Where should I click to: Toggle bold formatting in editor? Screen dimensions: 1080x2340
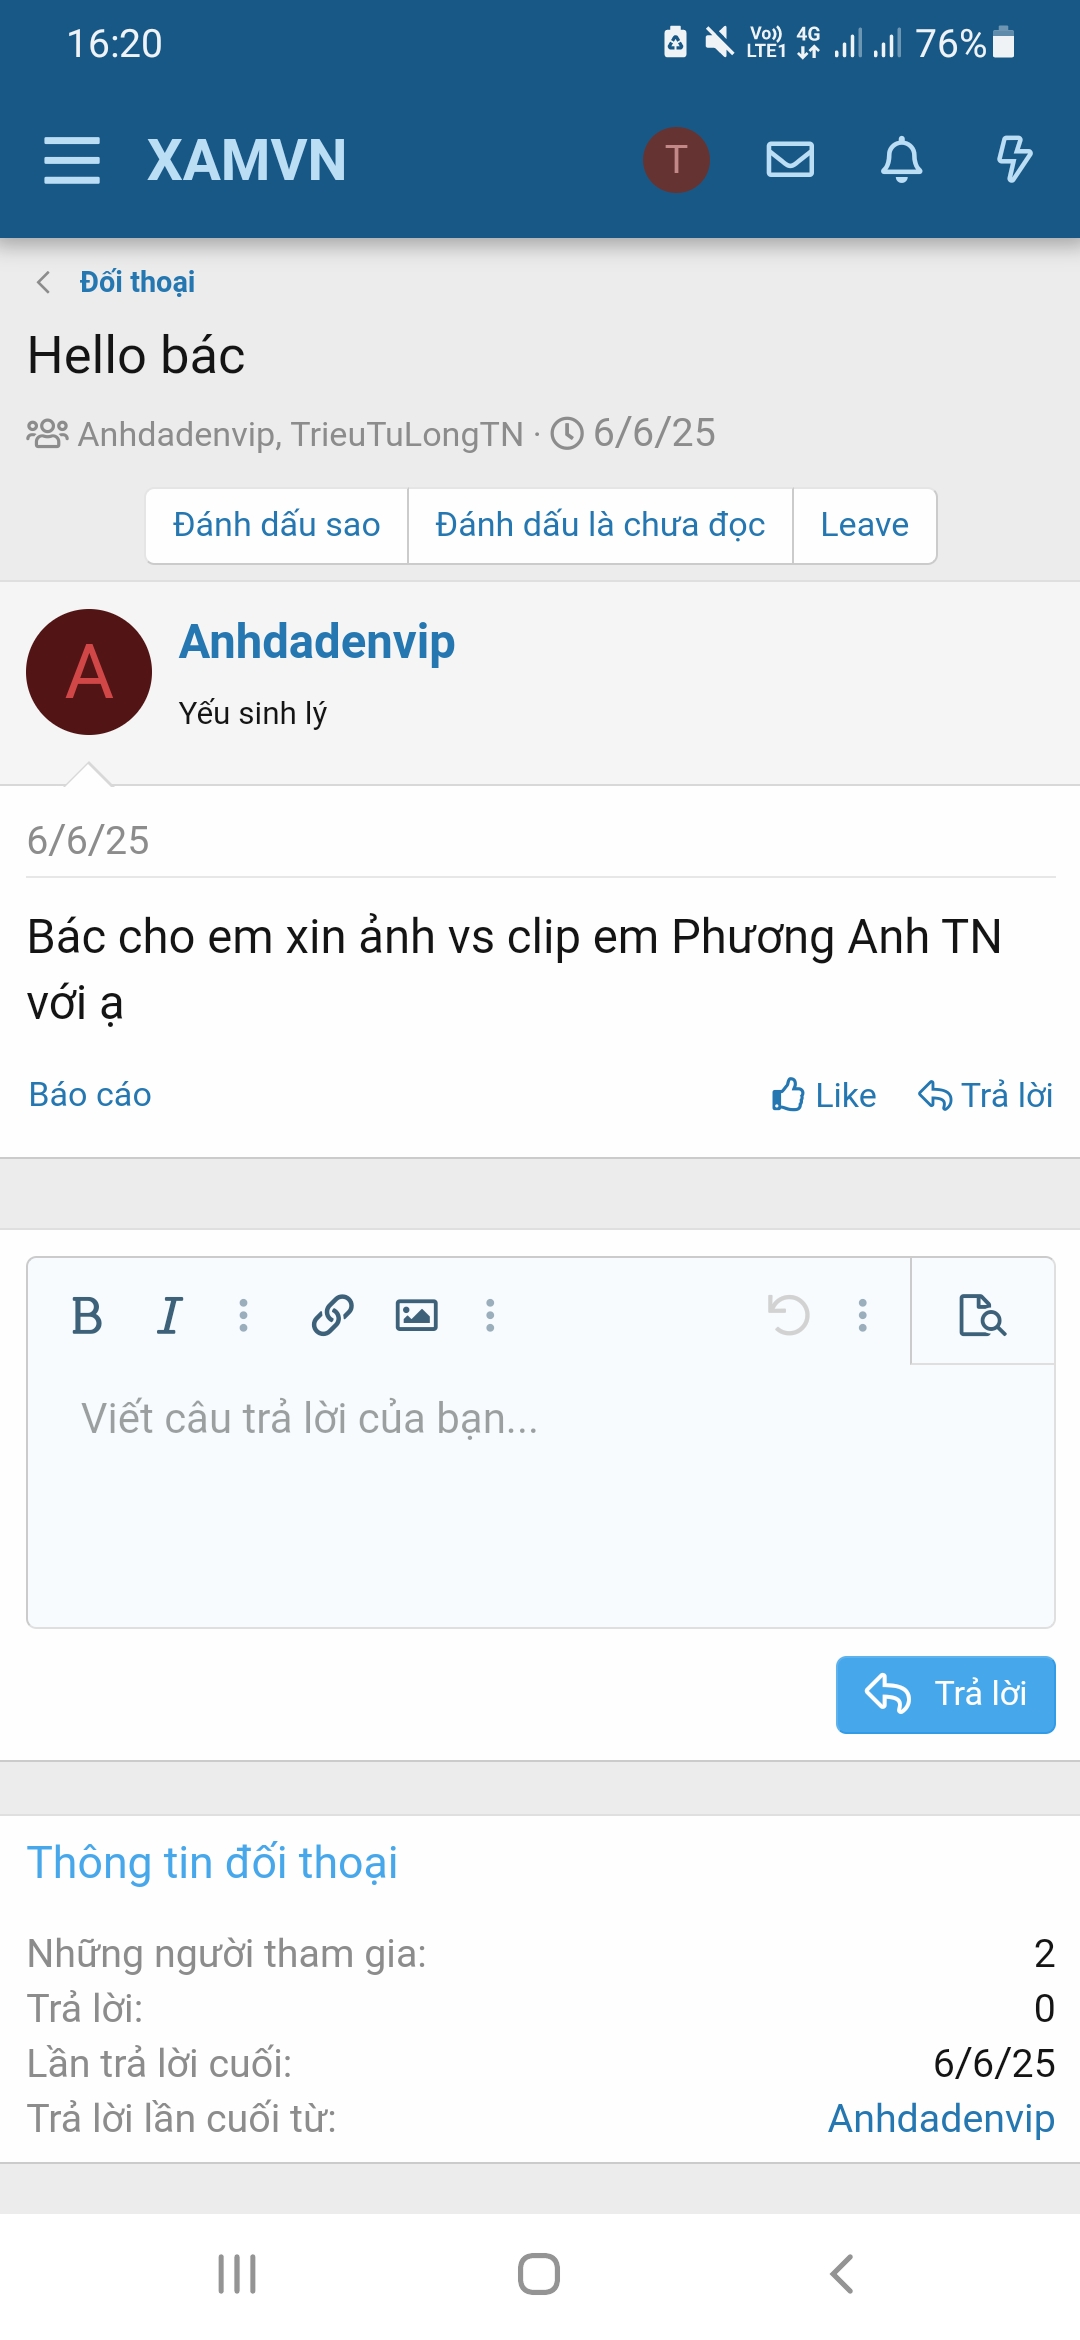(x=87, y=1315)
